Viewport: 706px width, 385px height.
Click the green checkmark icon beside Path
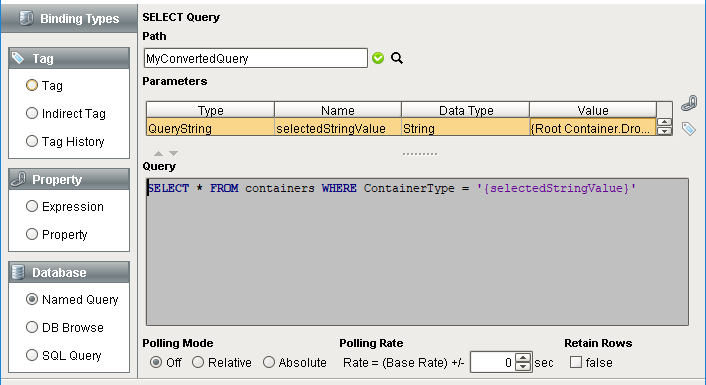378,58
